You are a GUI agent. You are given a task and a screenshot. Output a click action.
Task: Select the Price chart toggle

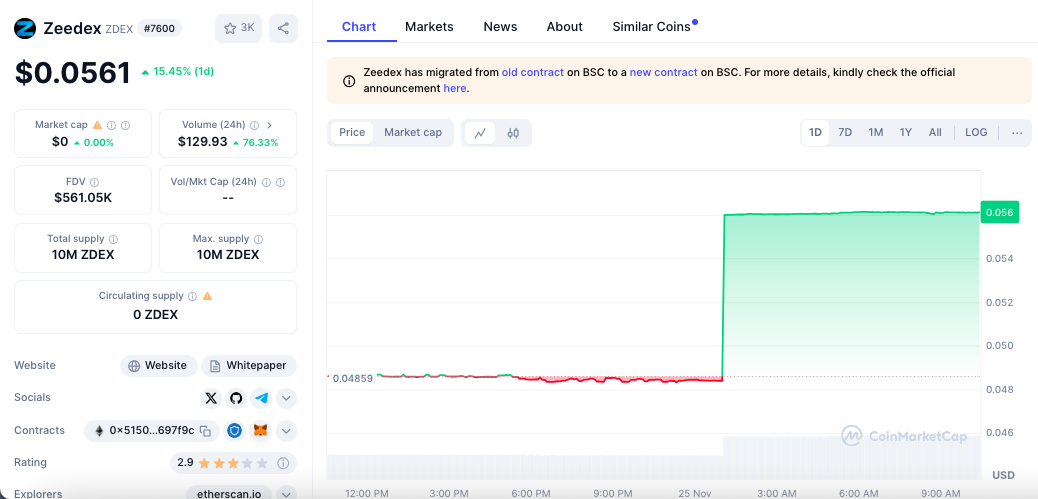click(352, 132)
